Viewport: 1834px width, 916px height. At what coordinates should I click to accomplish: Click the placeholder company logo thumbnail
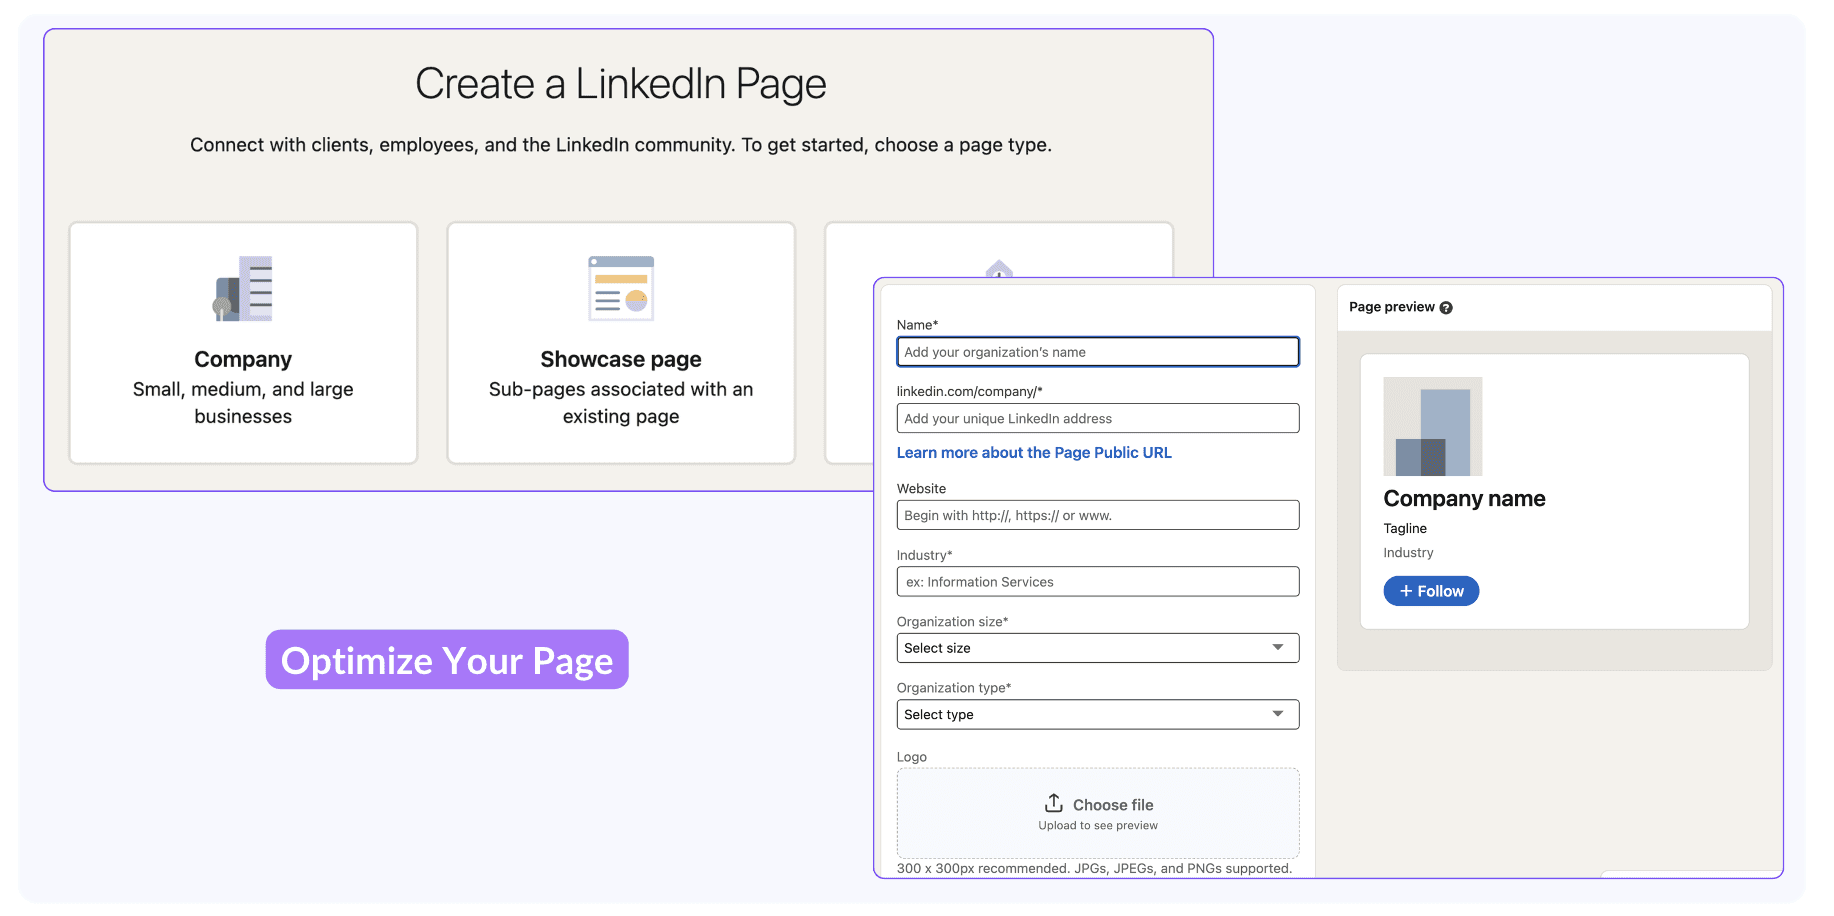tap(1432, 426)
